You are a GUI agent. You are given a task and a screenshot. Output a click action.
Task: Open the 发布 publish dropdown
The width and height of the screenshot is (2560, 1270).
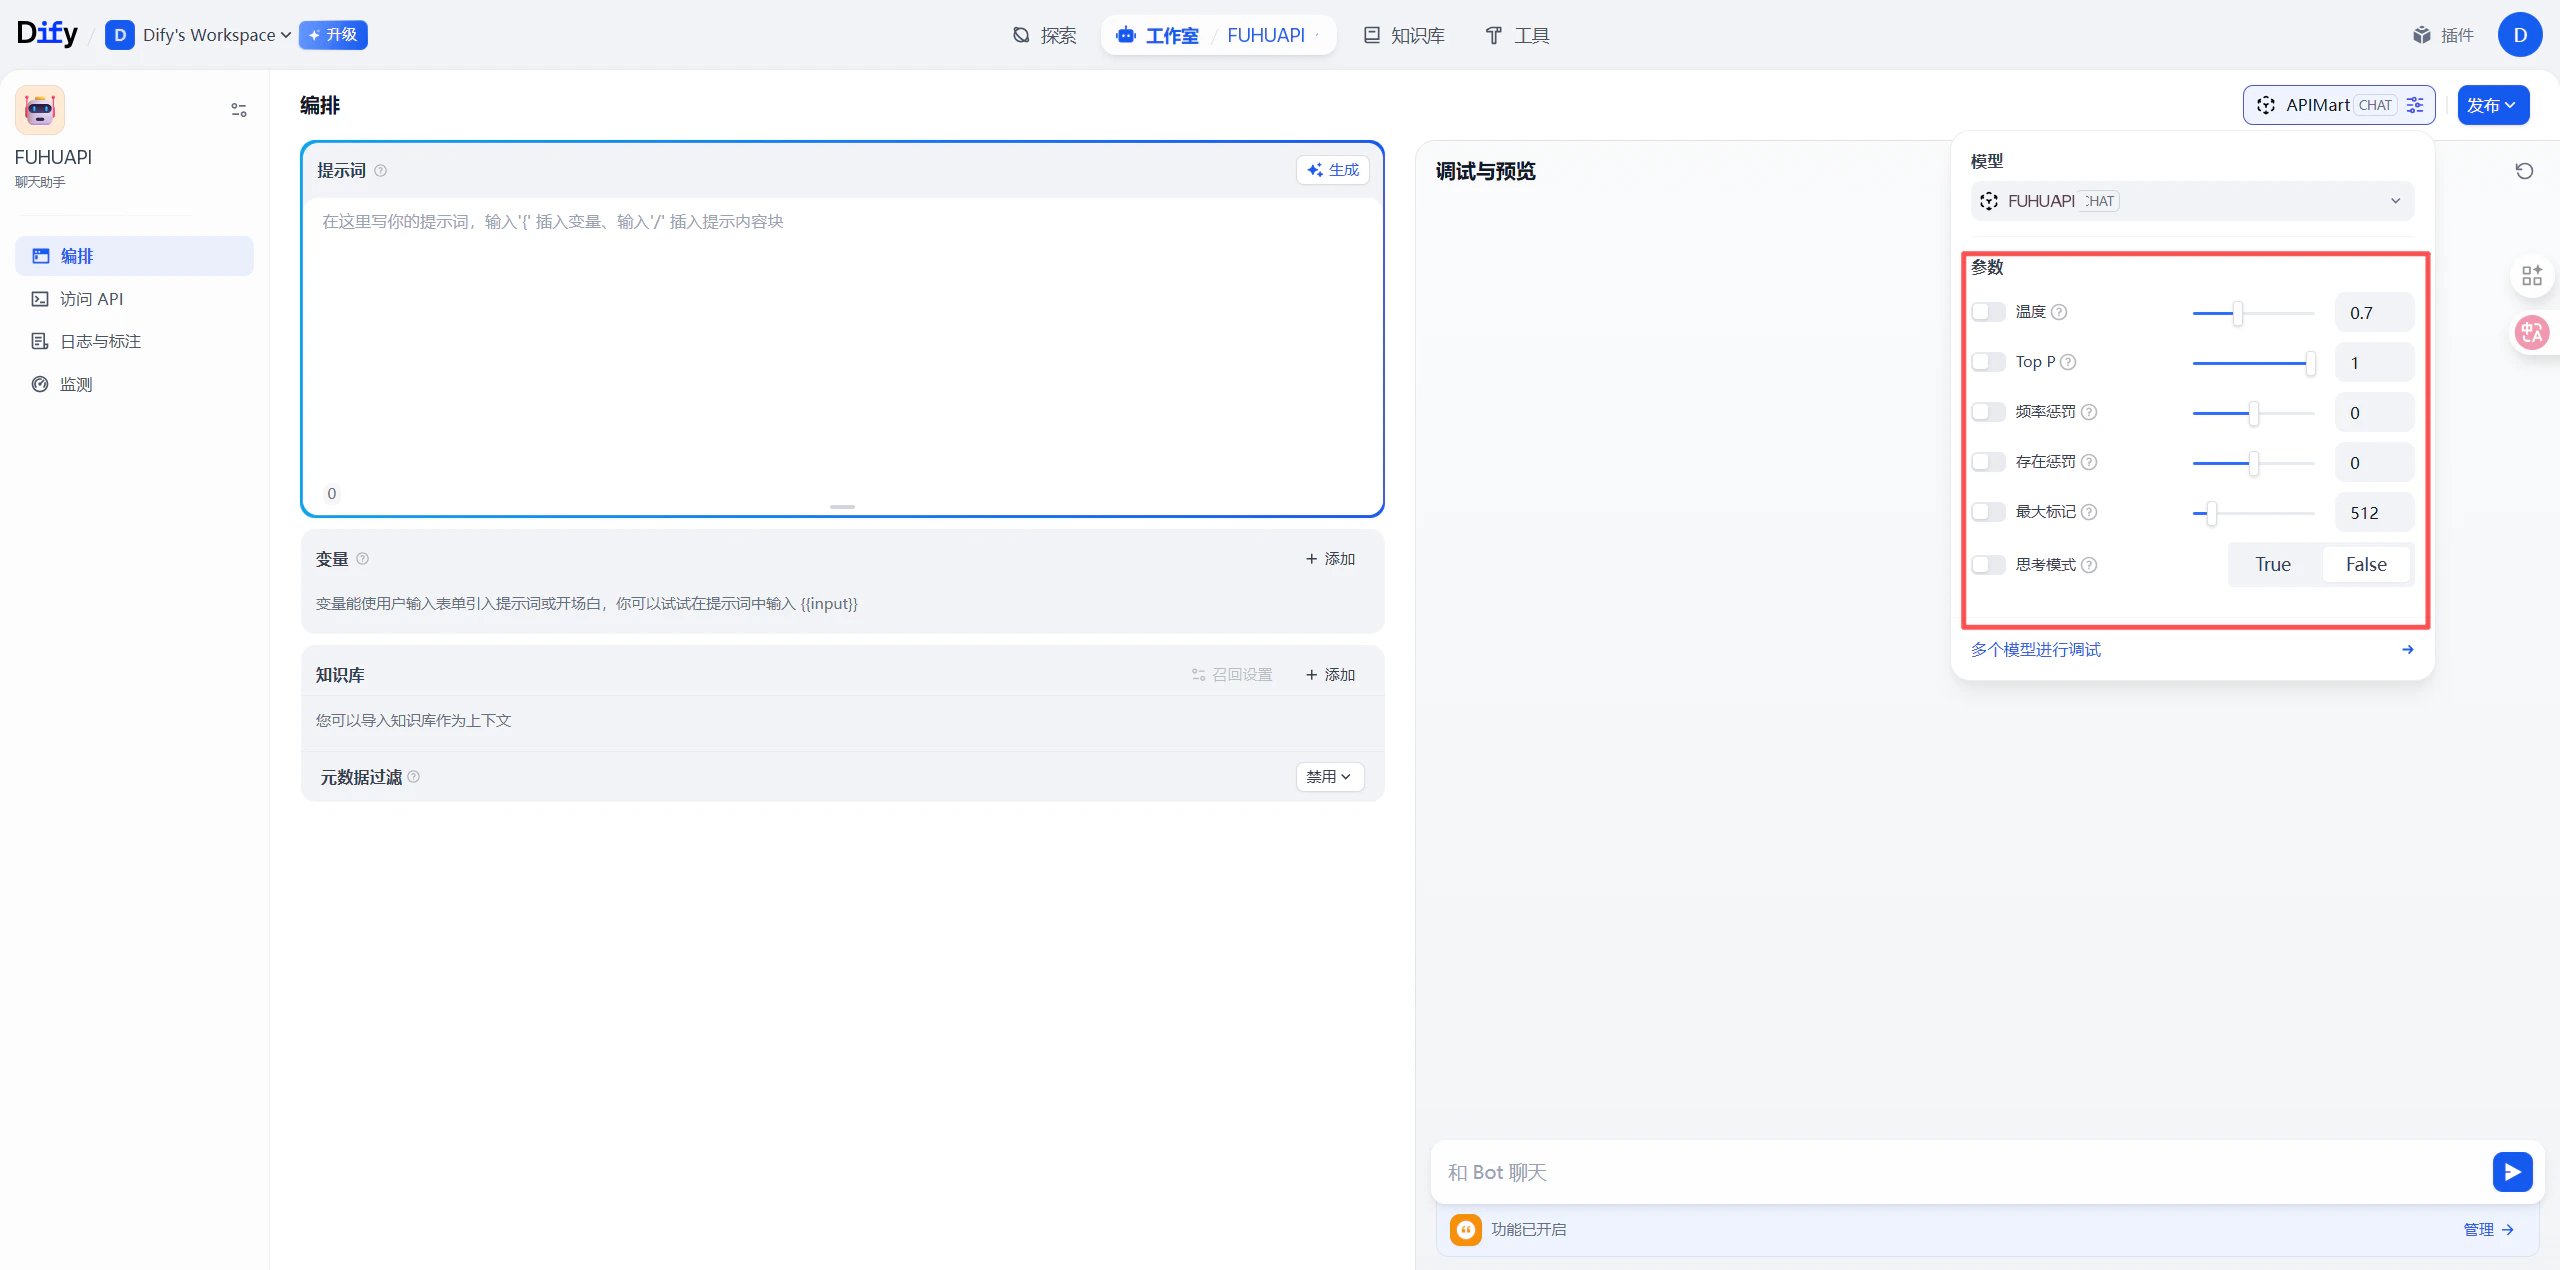2493,105
